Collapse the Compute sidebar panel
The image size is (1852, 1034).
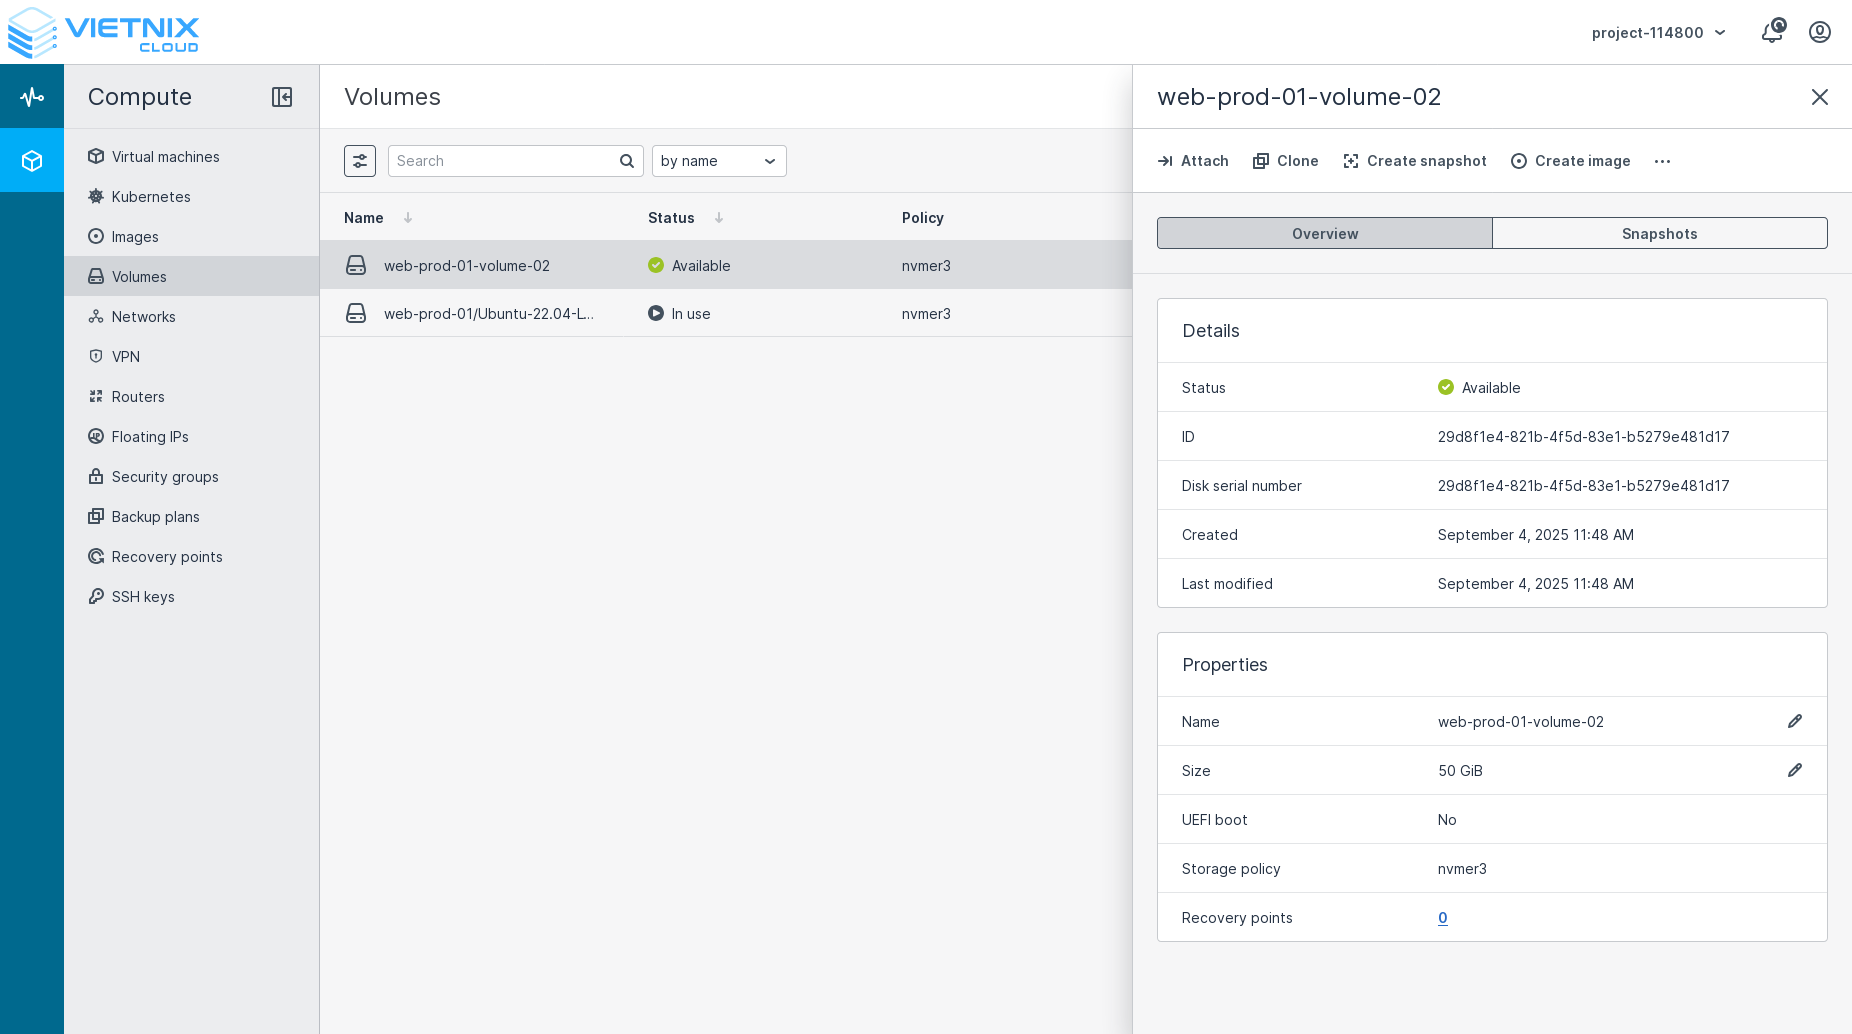click(x=282, y=97)
